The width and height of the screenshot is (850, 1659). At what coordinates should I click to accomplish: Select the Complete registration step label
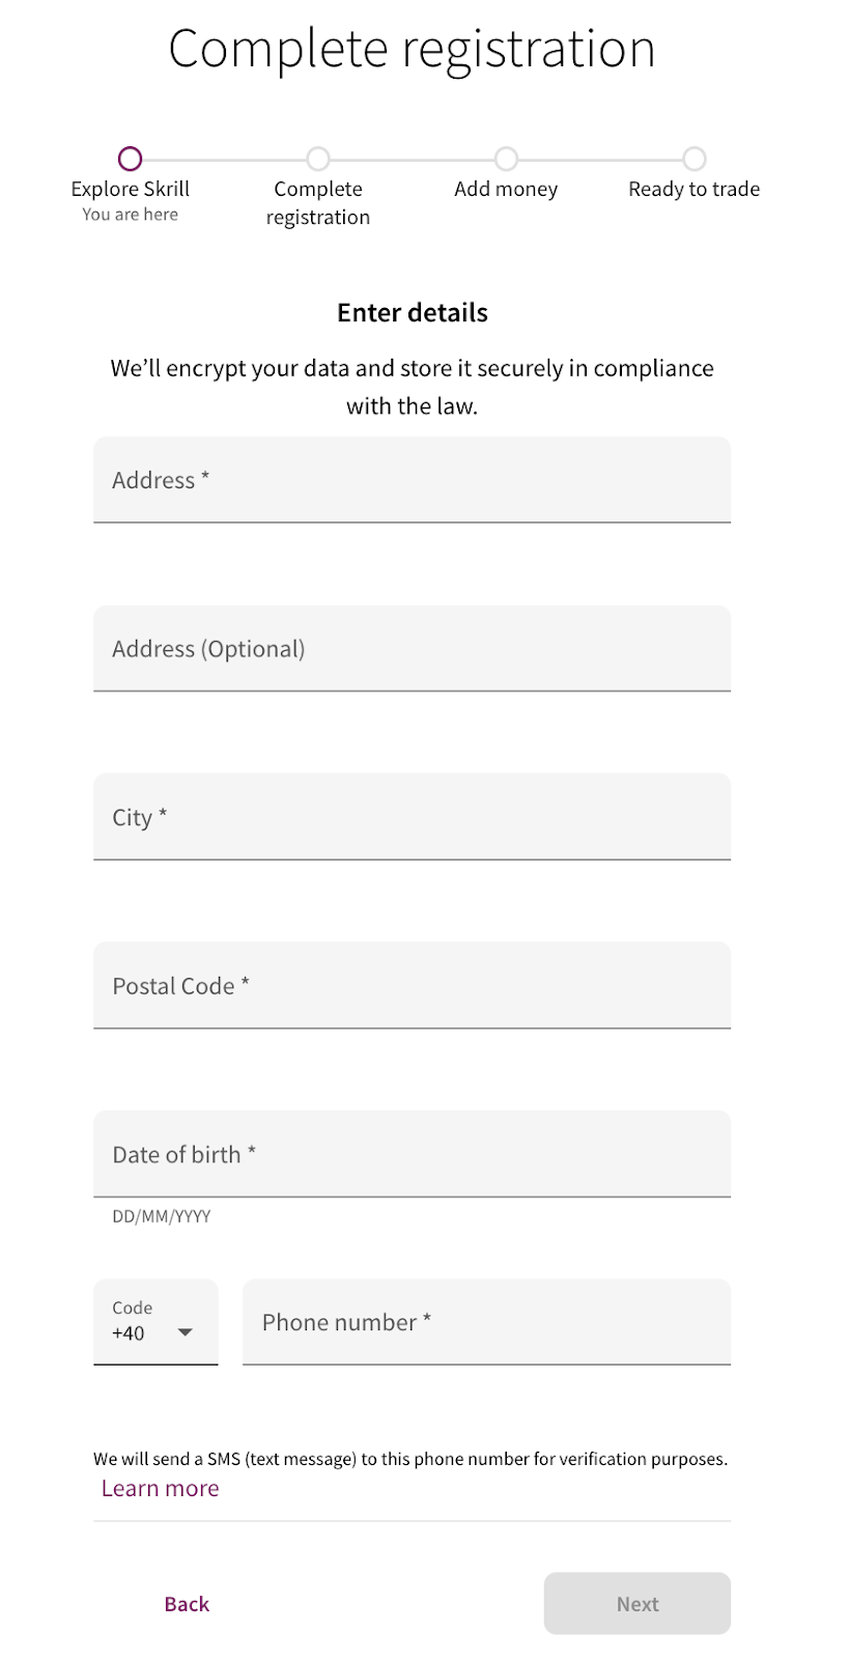click(x=318, y=203)
